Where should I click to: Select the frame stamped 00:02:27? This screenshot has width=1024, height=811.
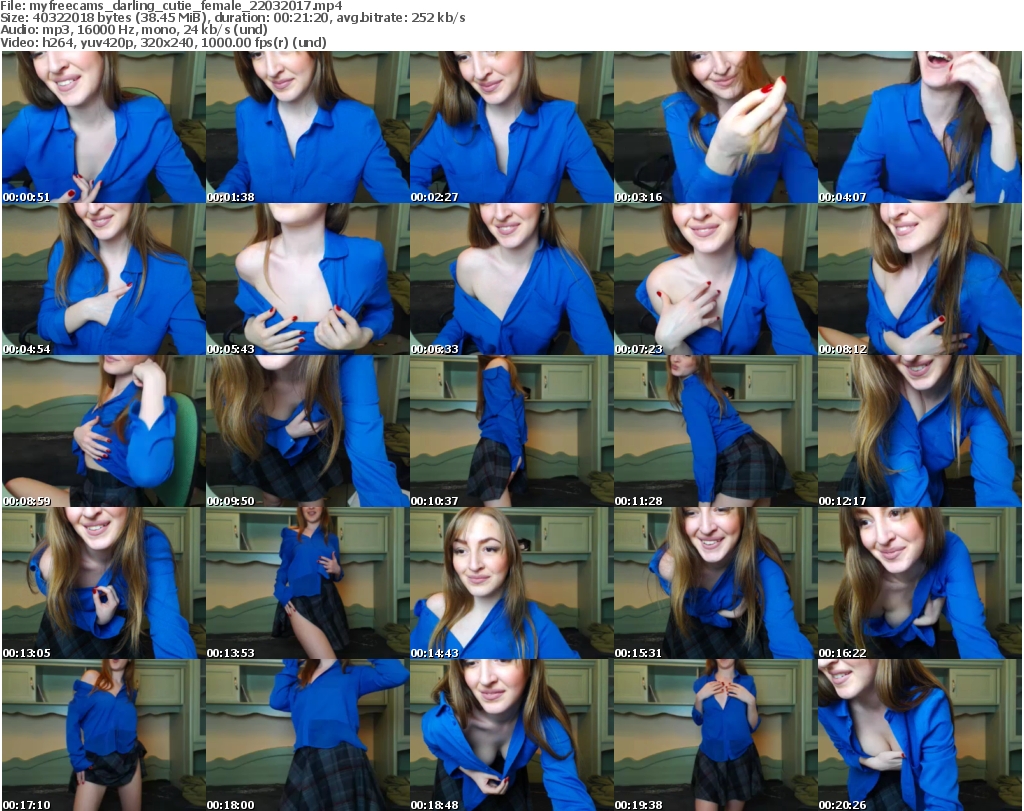(511, 127)
